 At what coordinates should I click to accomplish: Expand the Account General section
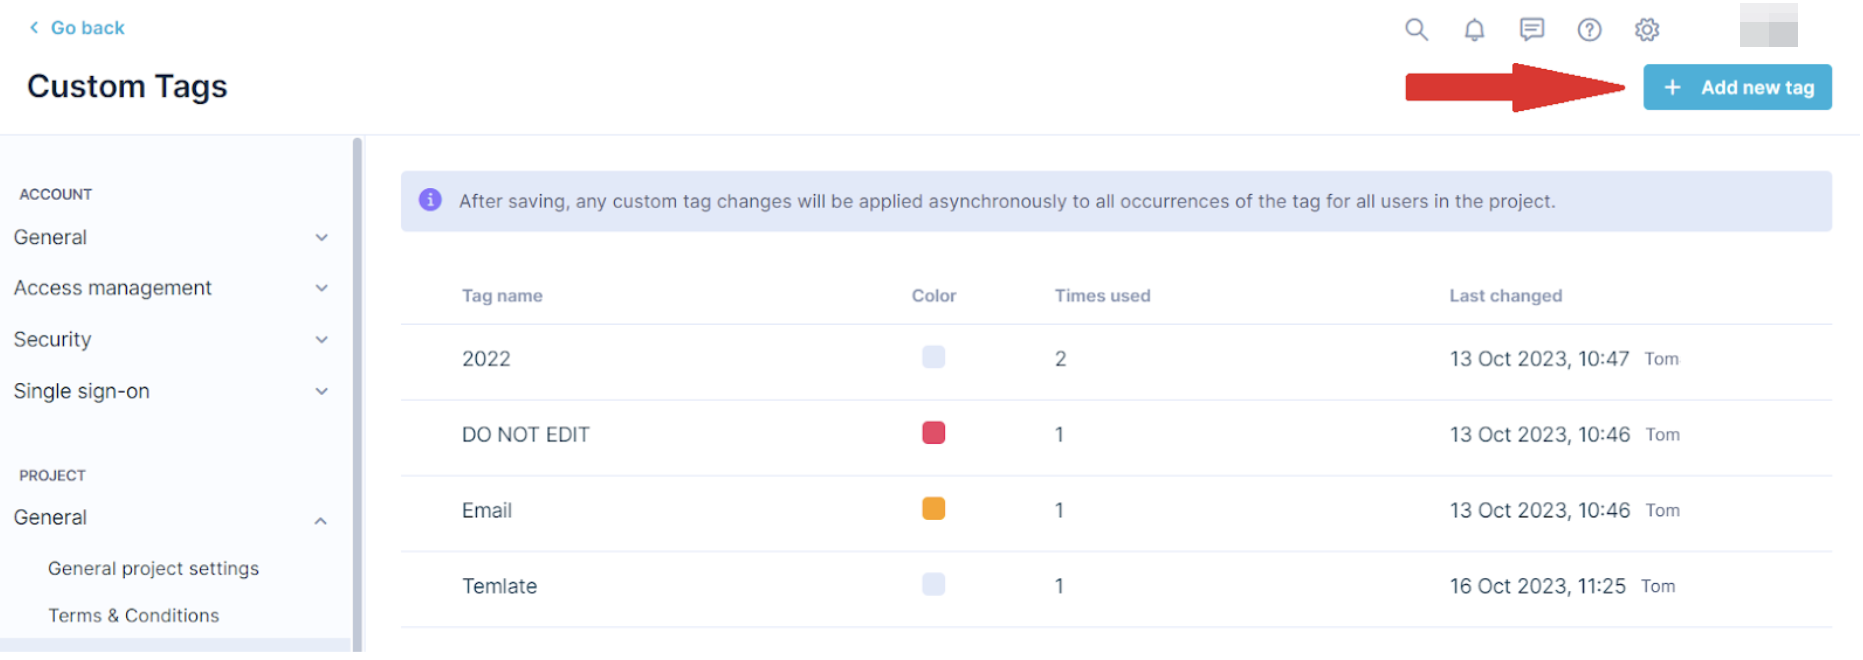tap(321, 237)
